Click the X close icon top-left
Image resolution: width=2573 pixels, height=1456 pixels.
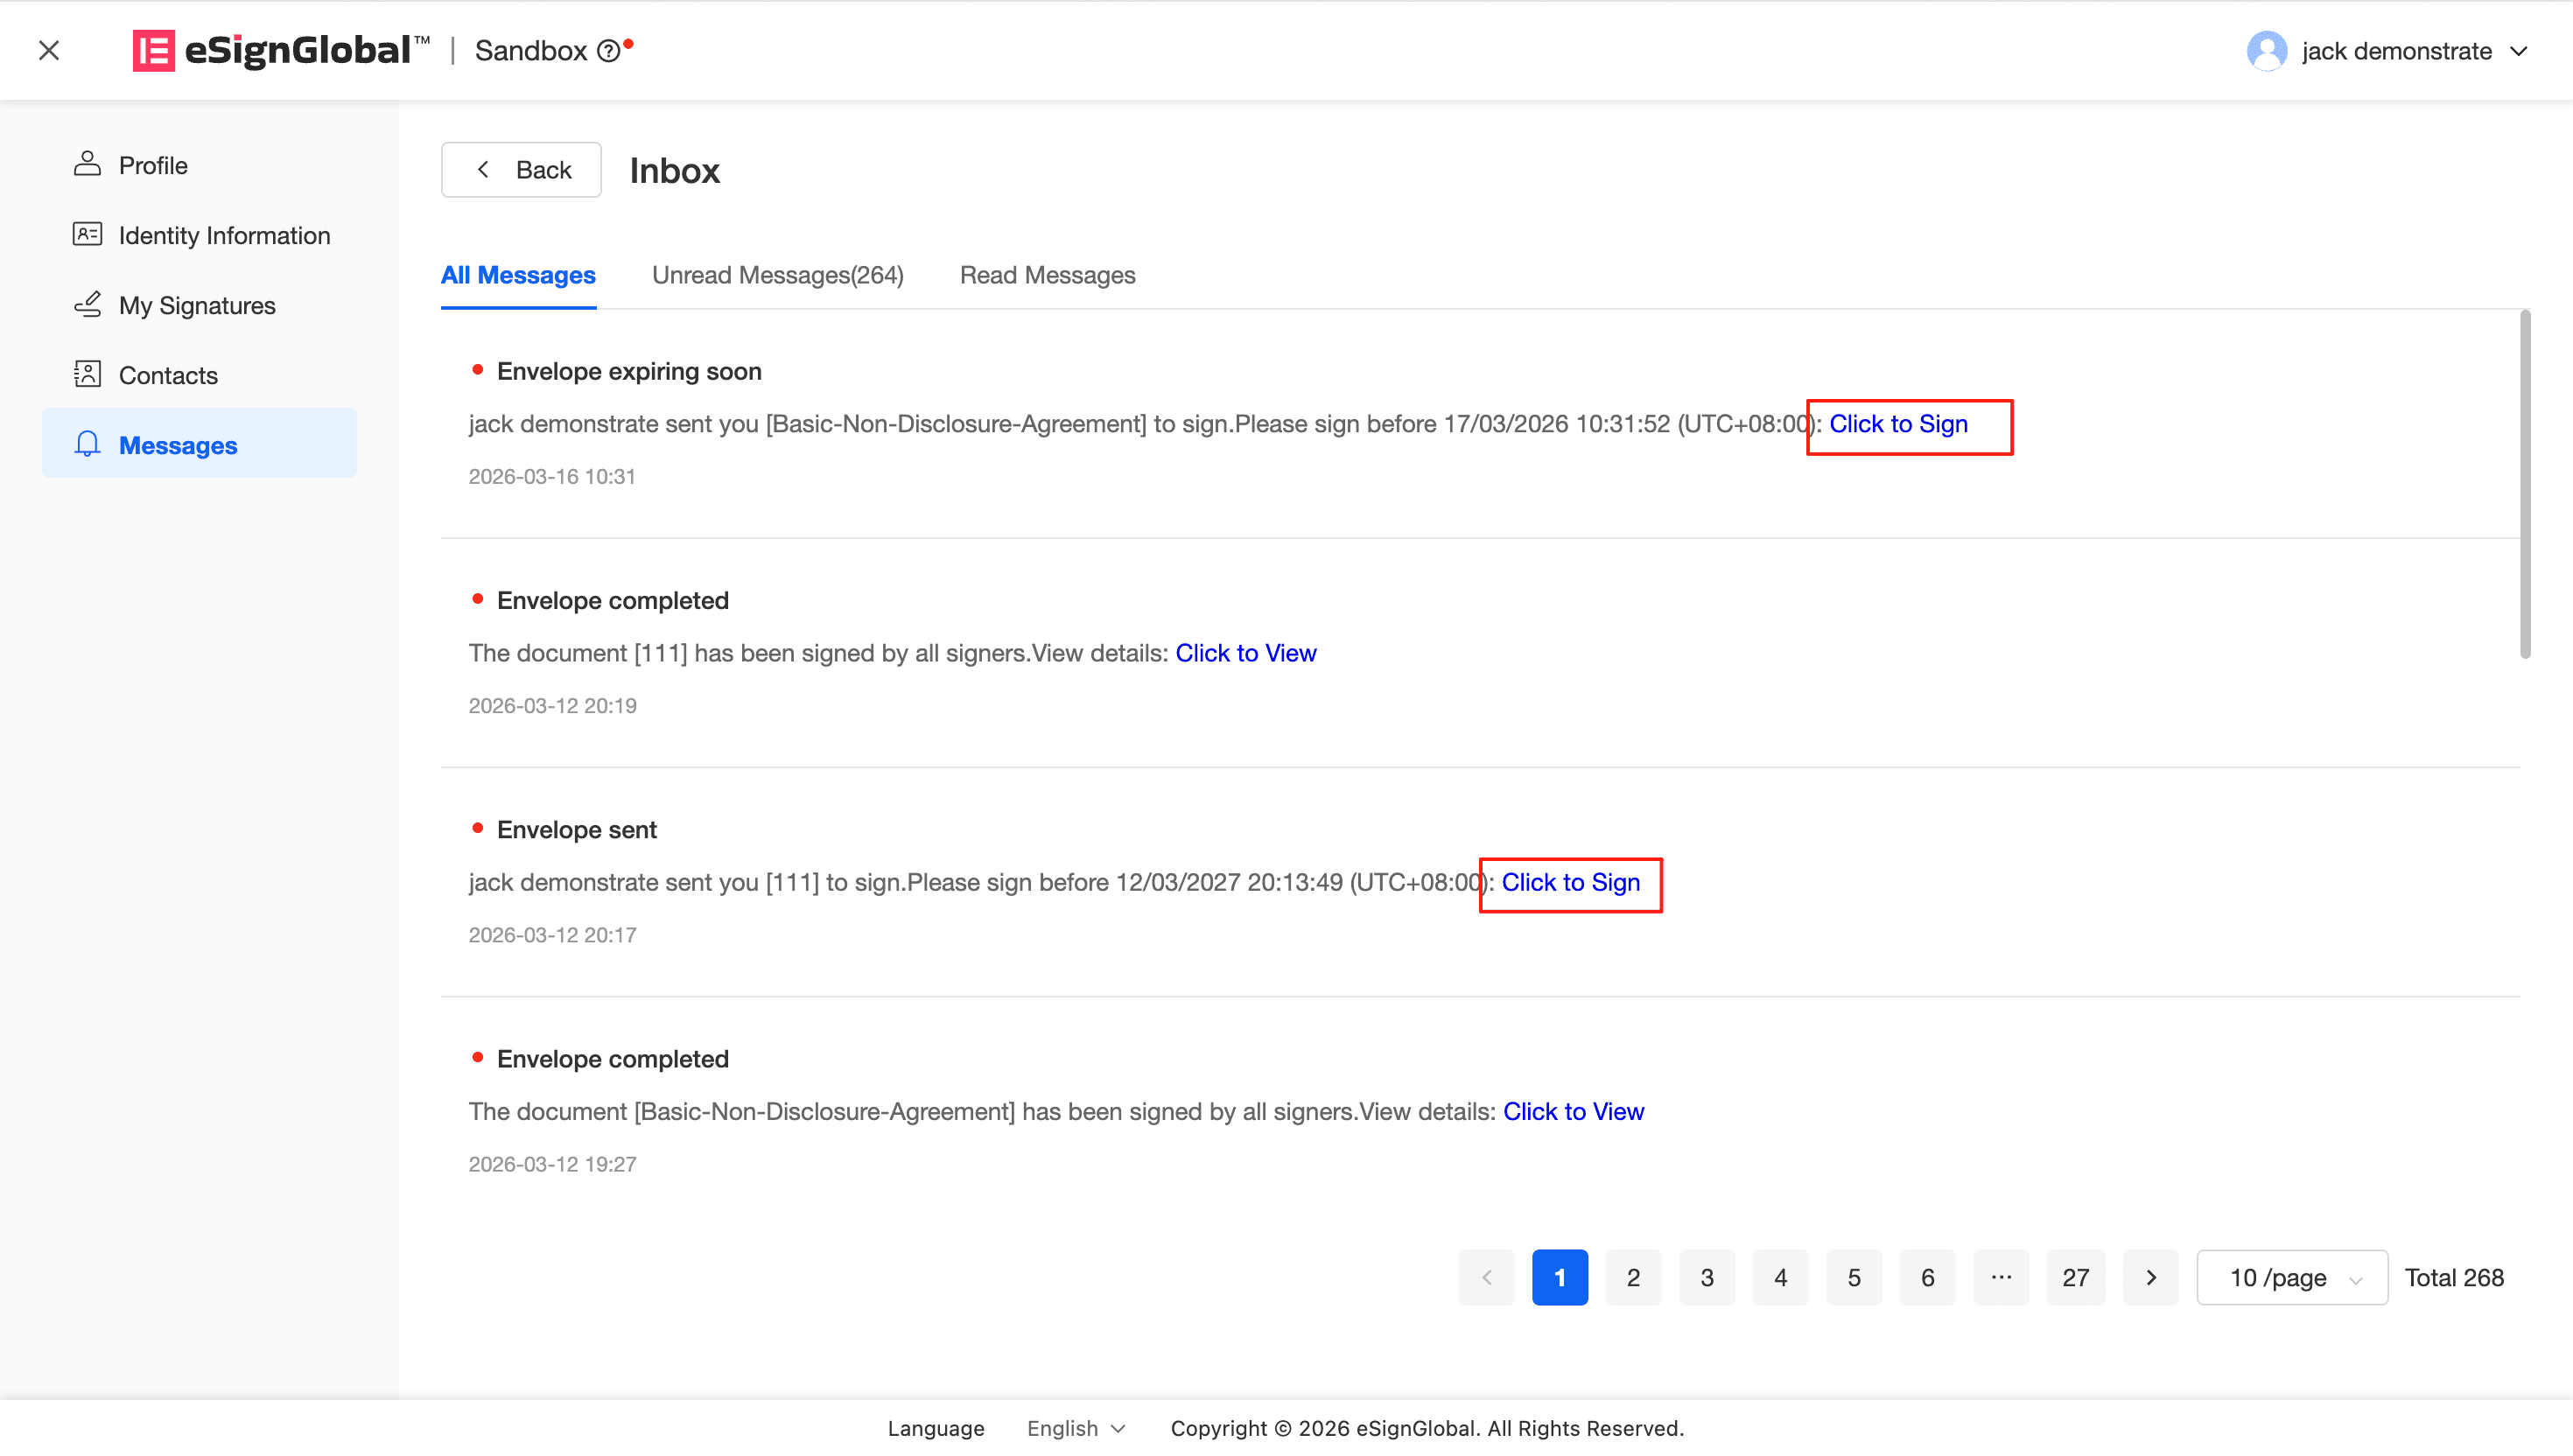coord(49,50)
